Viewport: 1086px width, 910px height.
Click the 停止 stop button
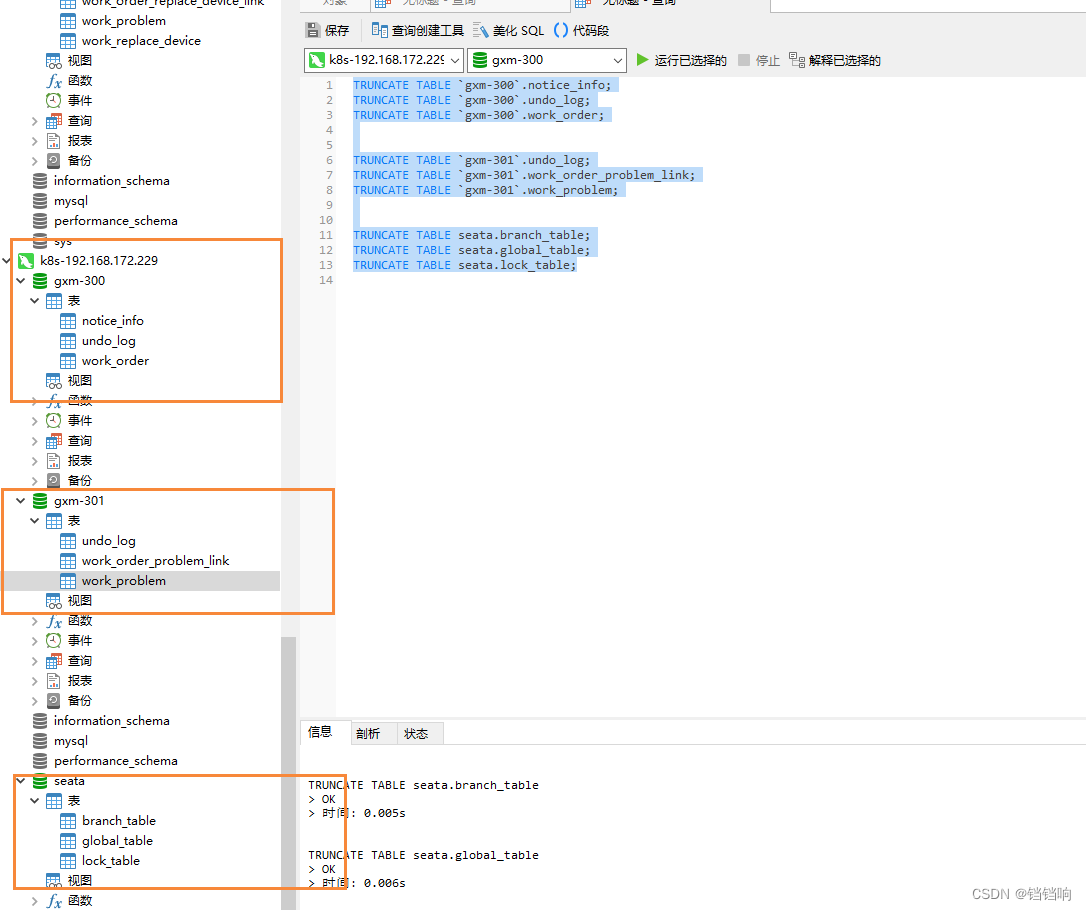pos(759,60)
